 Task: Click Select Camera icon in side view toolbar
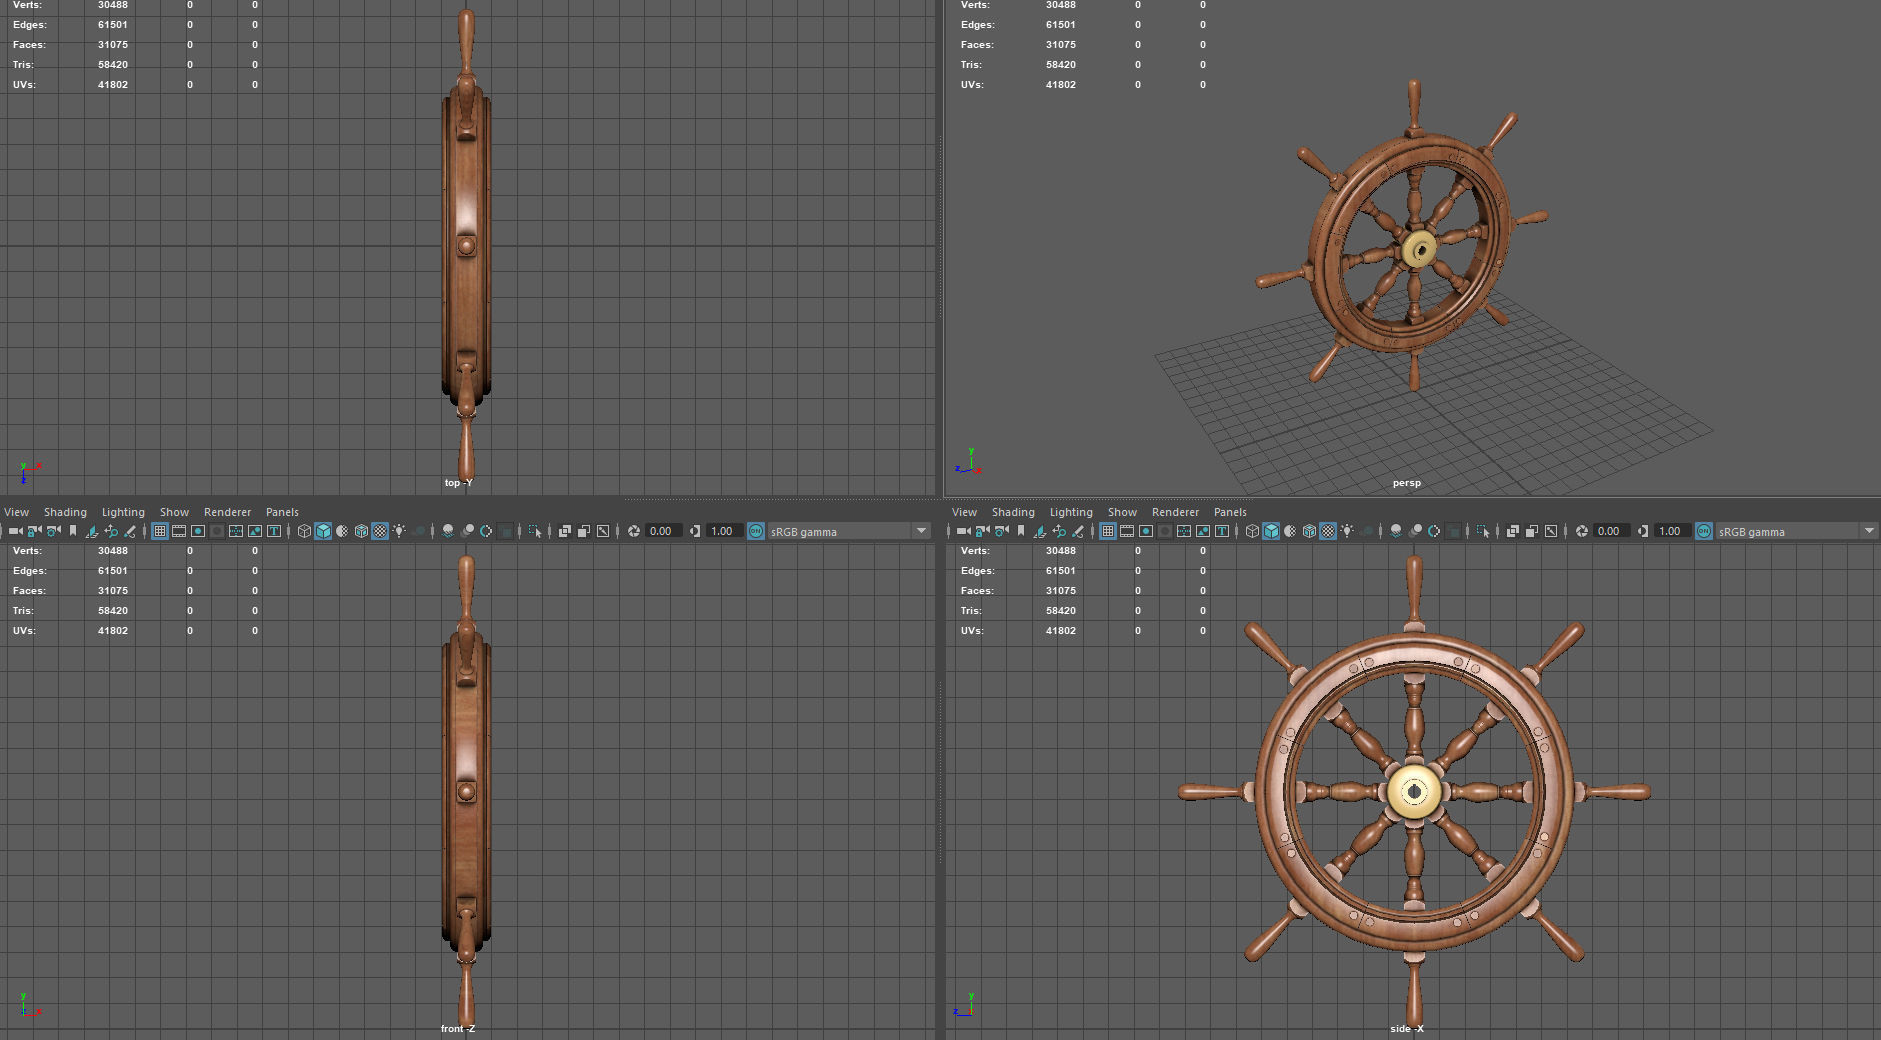tap(963, 531)
